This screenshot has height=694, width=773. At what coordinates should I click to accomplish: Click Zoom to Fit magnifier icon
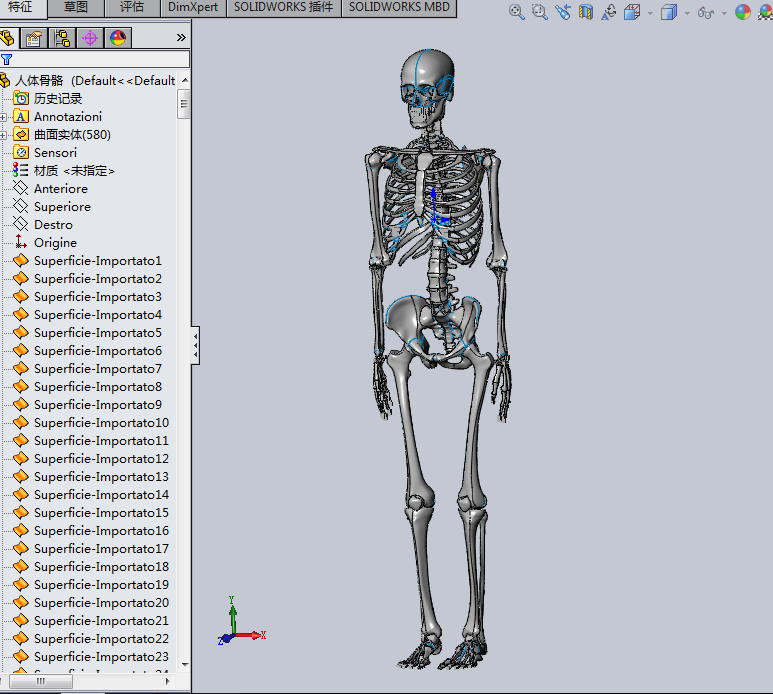click(x=516, y=12)
